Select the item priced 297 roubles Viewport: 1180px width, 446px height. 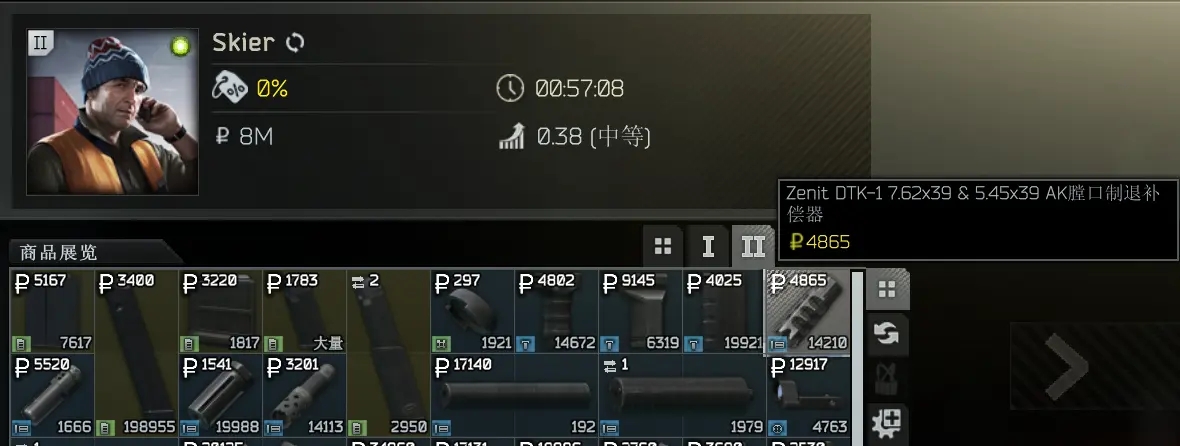pyautogui.click(x=472, y=312)
